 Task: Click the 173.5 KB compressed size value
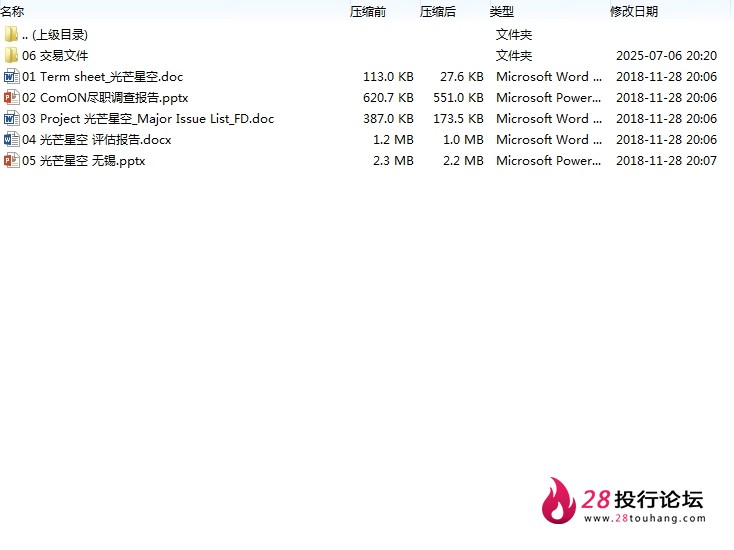(458, 119)
